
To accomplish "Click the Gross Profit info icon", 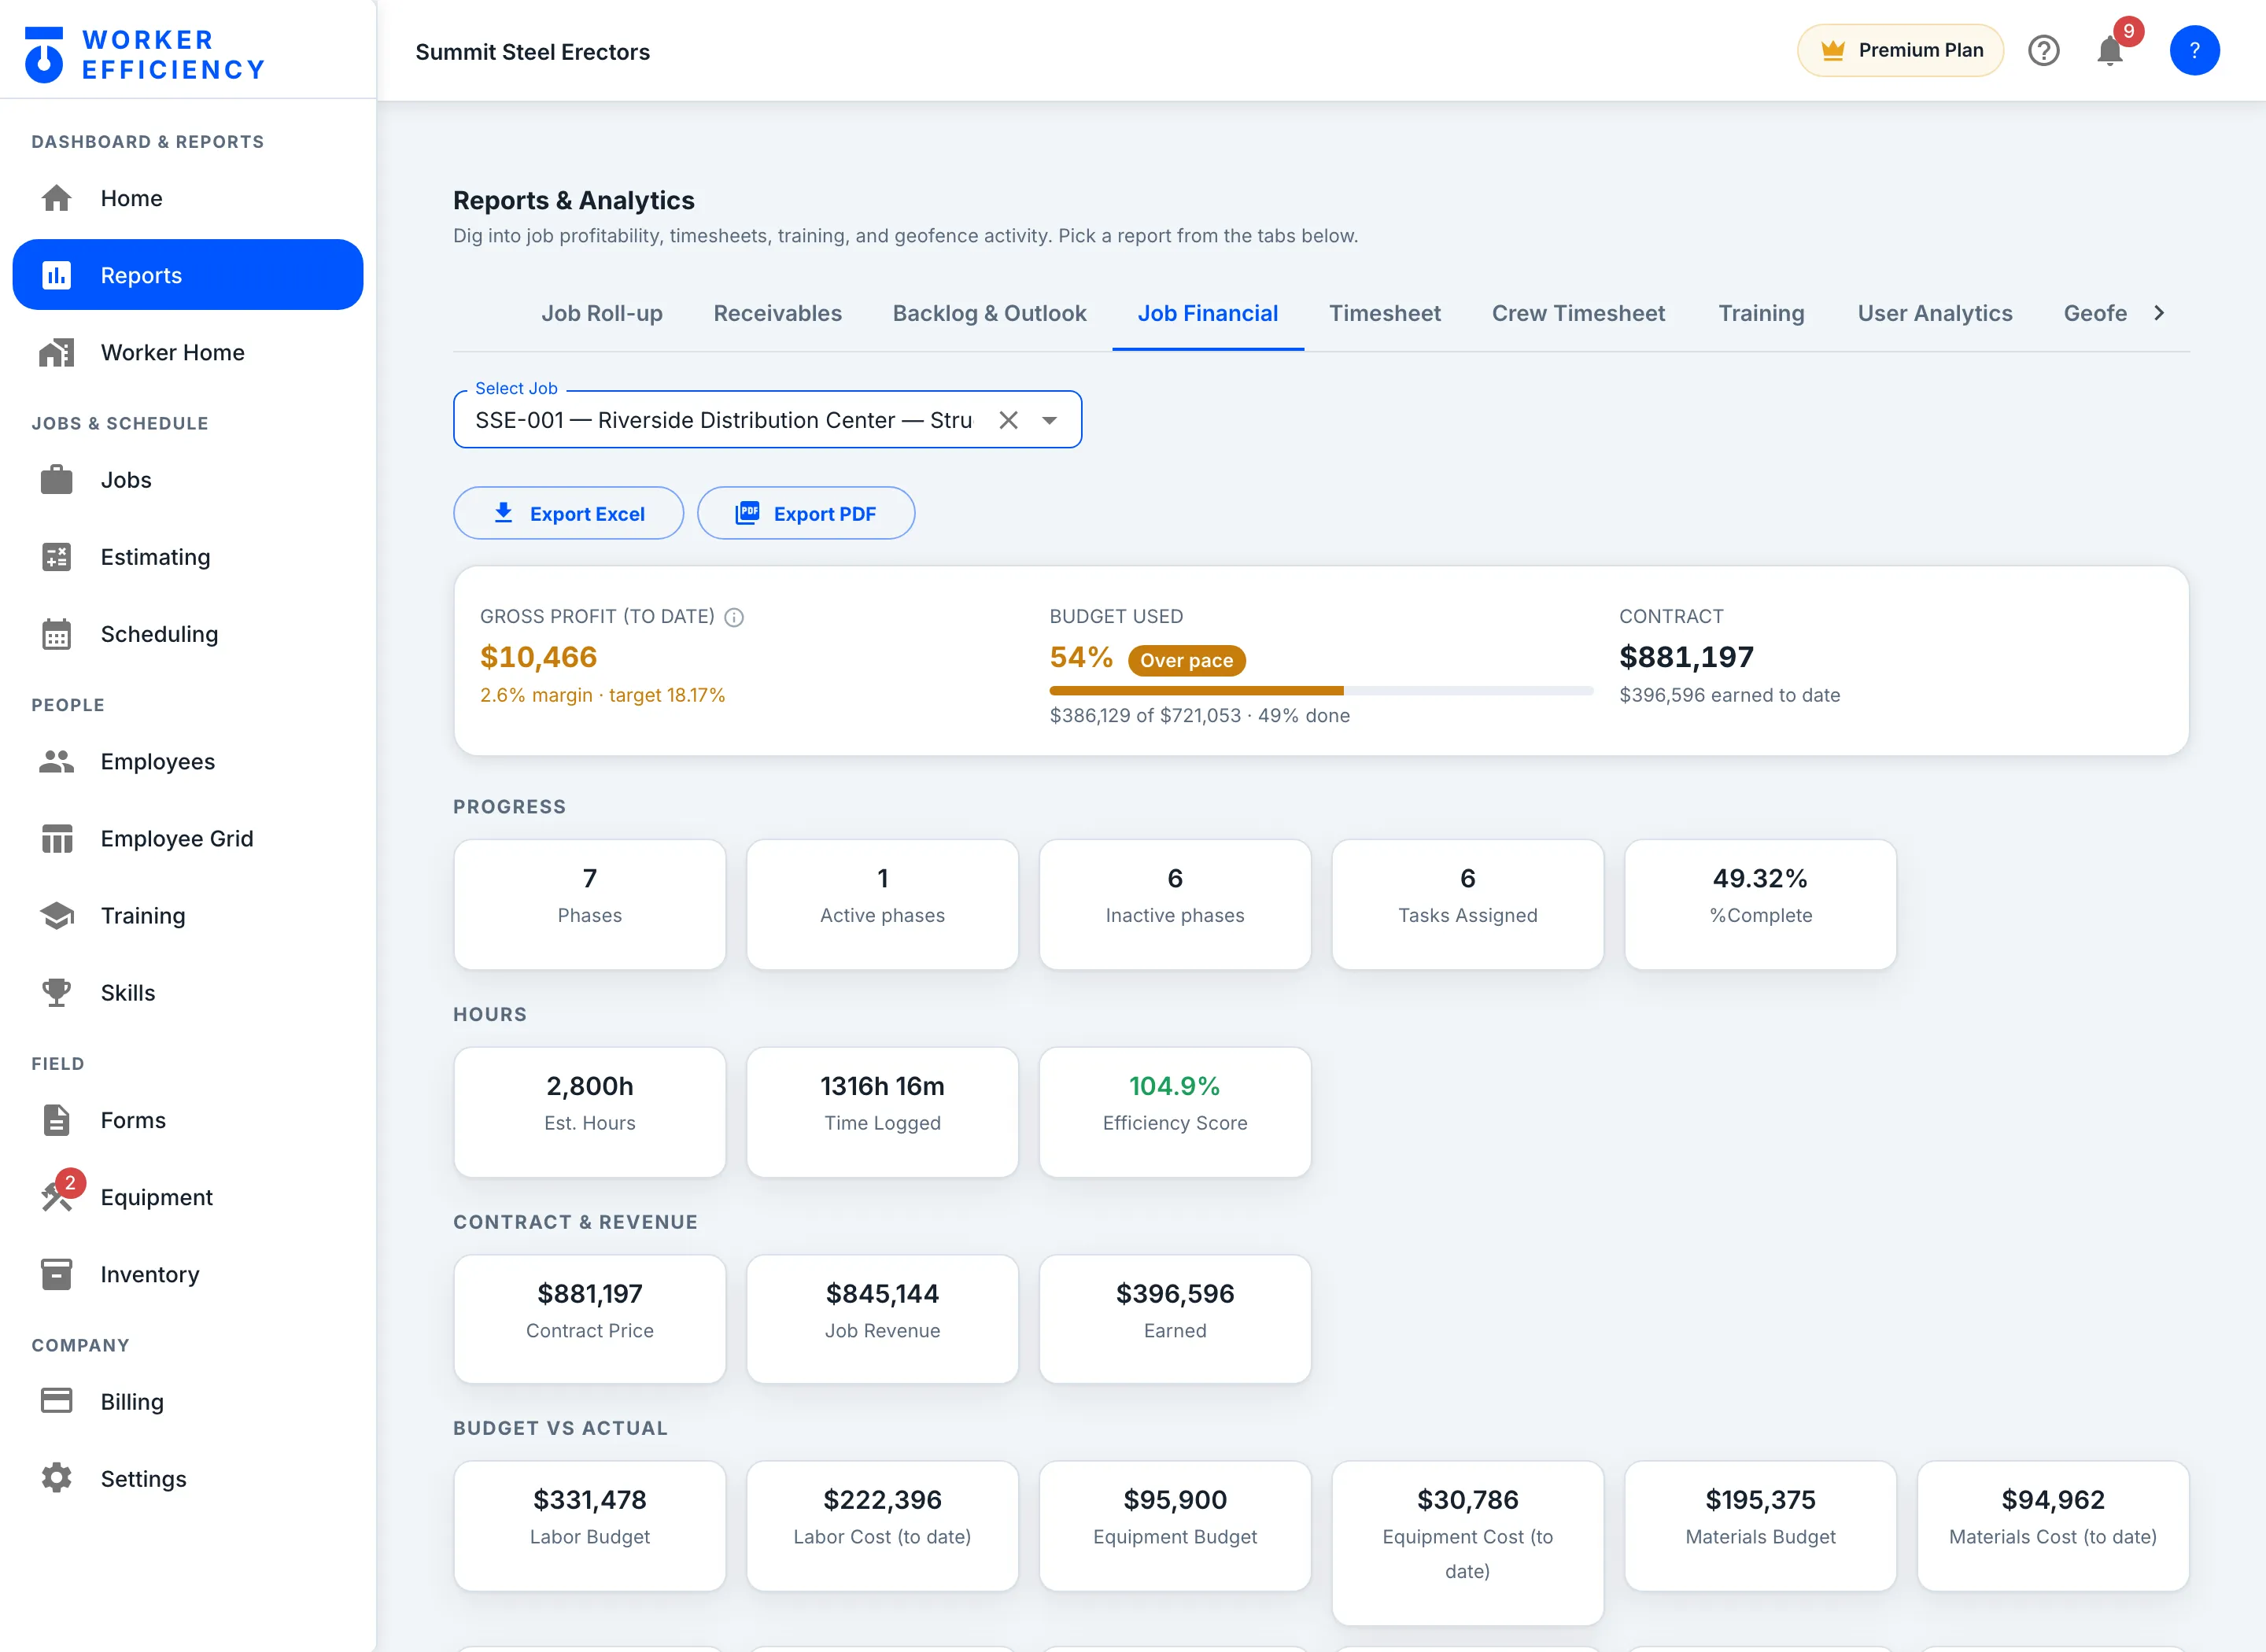I will [734, 617].
